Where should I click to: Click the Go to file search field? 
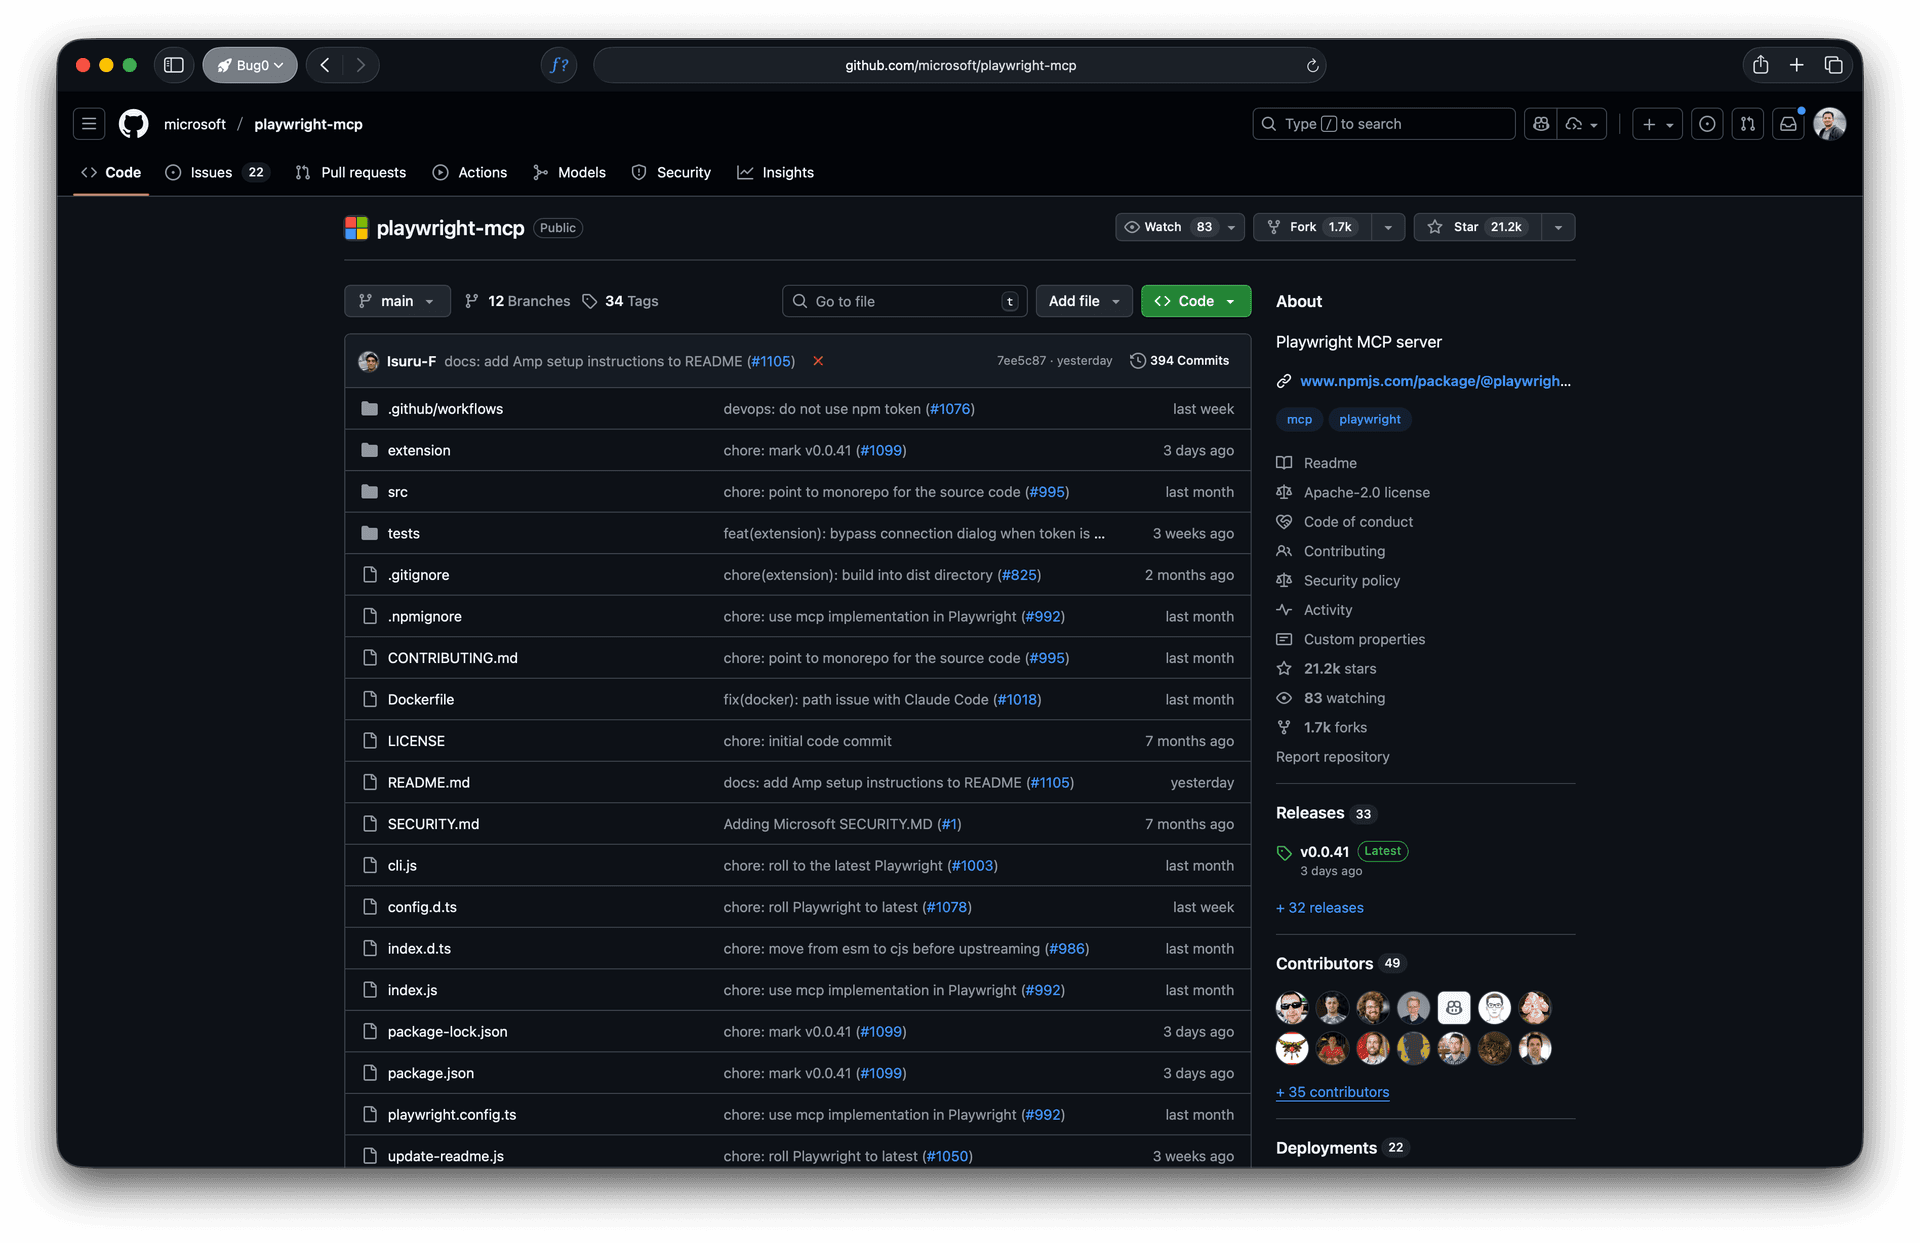895,301
